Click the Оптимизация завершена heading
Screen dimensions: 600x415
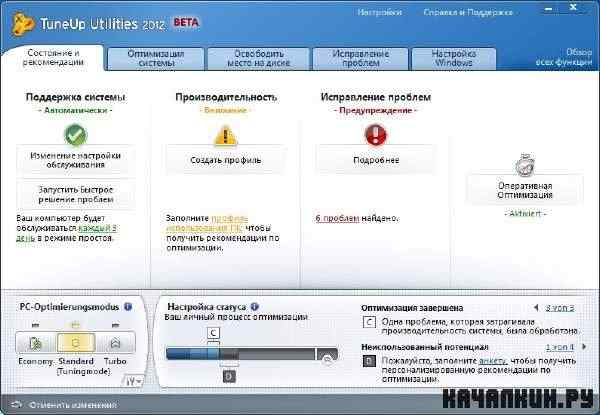pos(412,308)
